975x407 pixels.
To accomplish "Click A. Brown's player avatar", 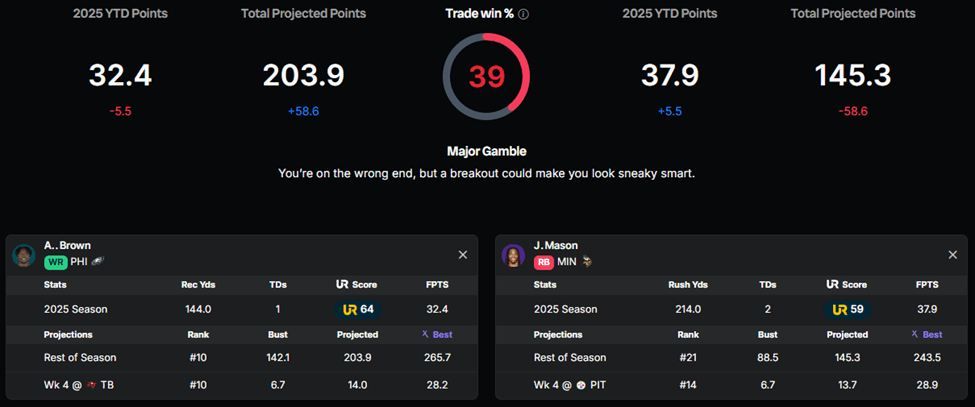I will (x=24, y=255).
